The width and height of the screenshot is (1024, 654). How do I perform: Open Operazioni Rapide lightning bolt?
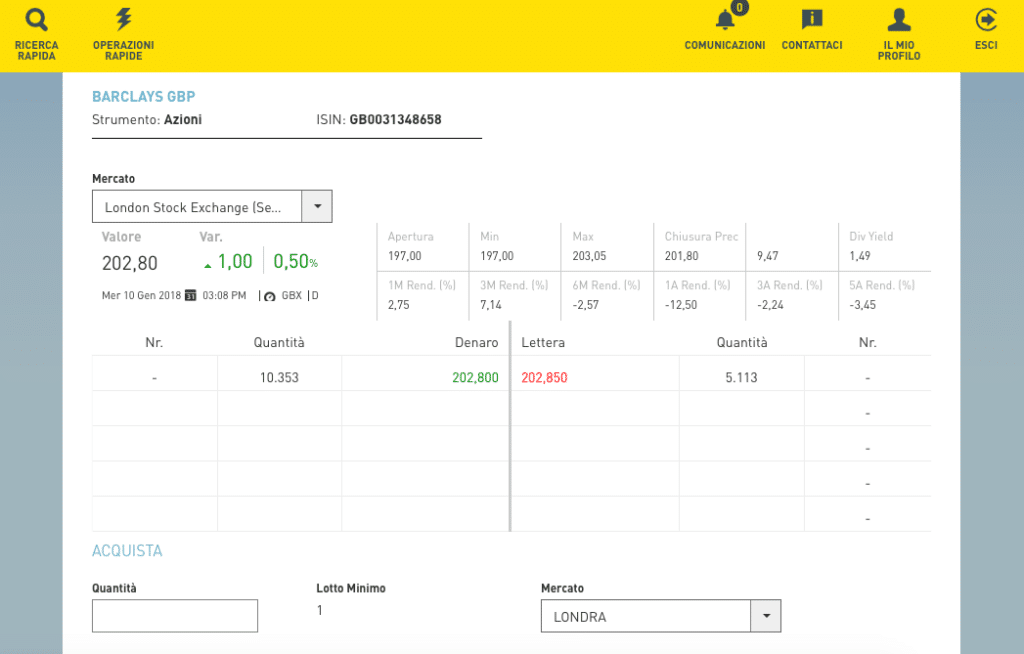point(123,20)
